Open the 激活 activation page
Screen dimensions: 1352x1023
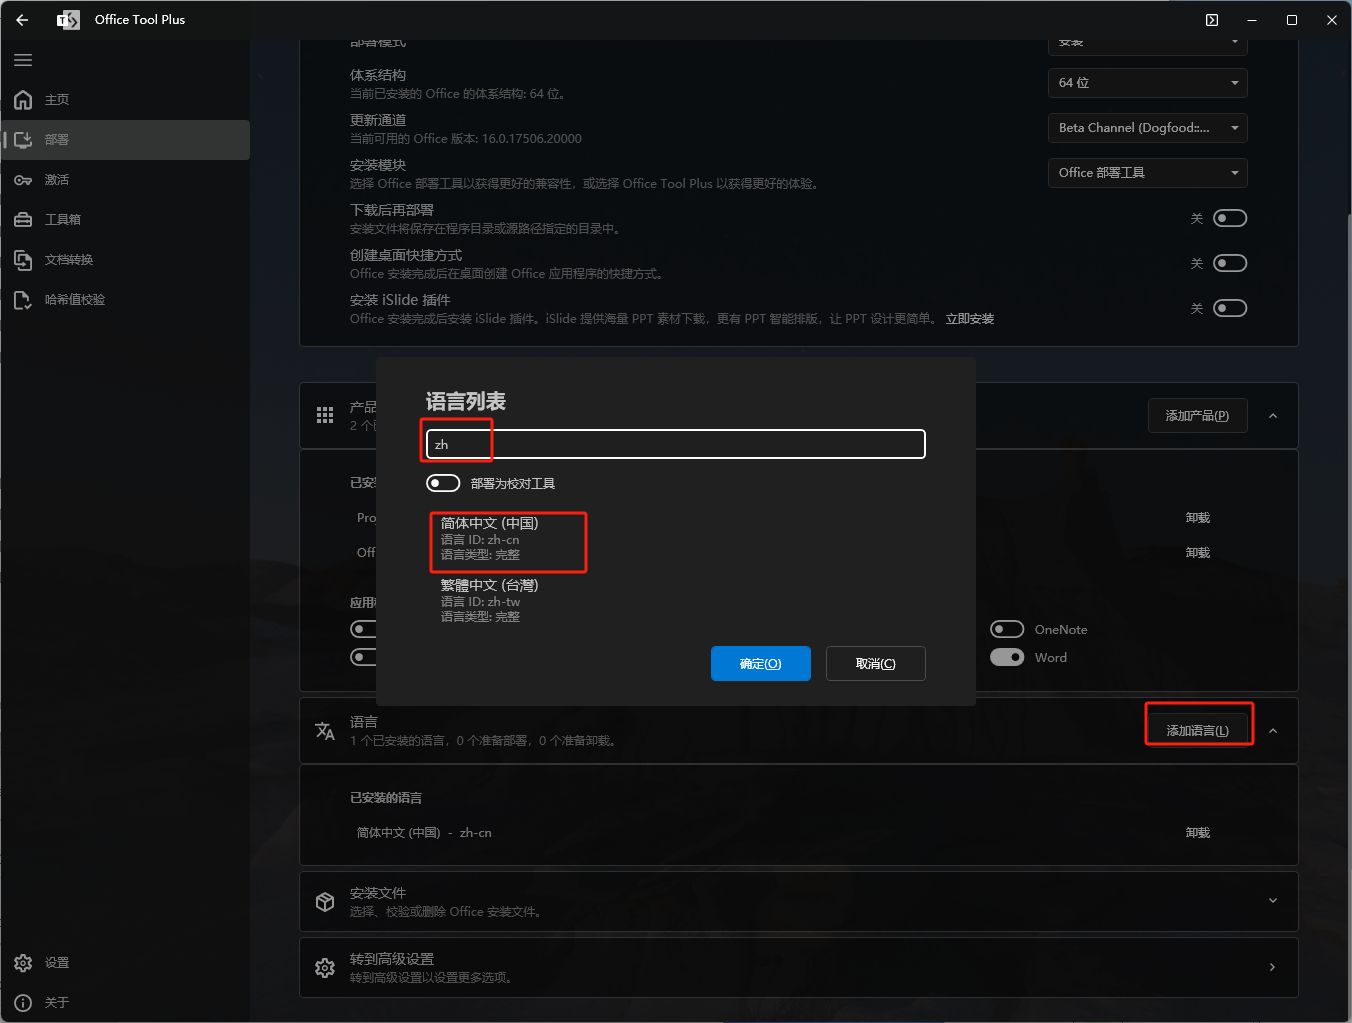pos(56,180)
